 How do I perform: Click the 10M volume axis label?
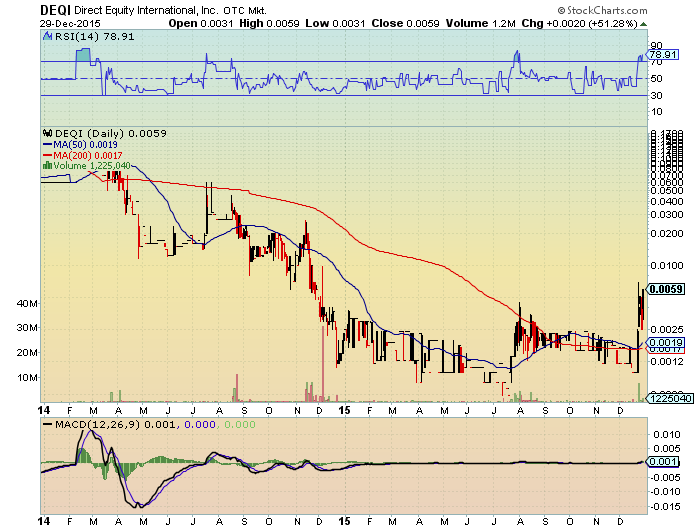click(x=26, y=378)
